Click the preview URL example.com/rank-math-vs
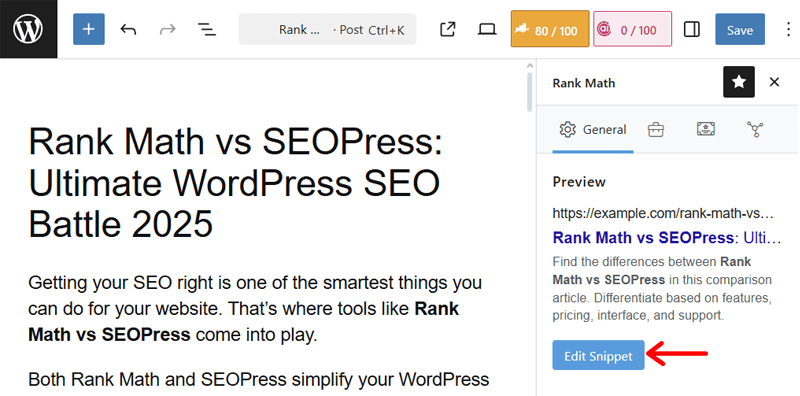Viewport: 800px width, 396px height. 664,212
